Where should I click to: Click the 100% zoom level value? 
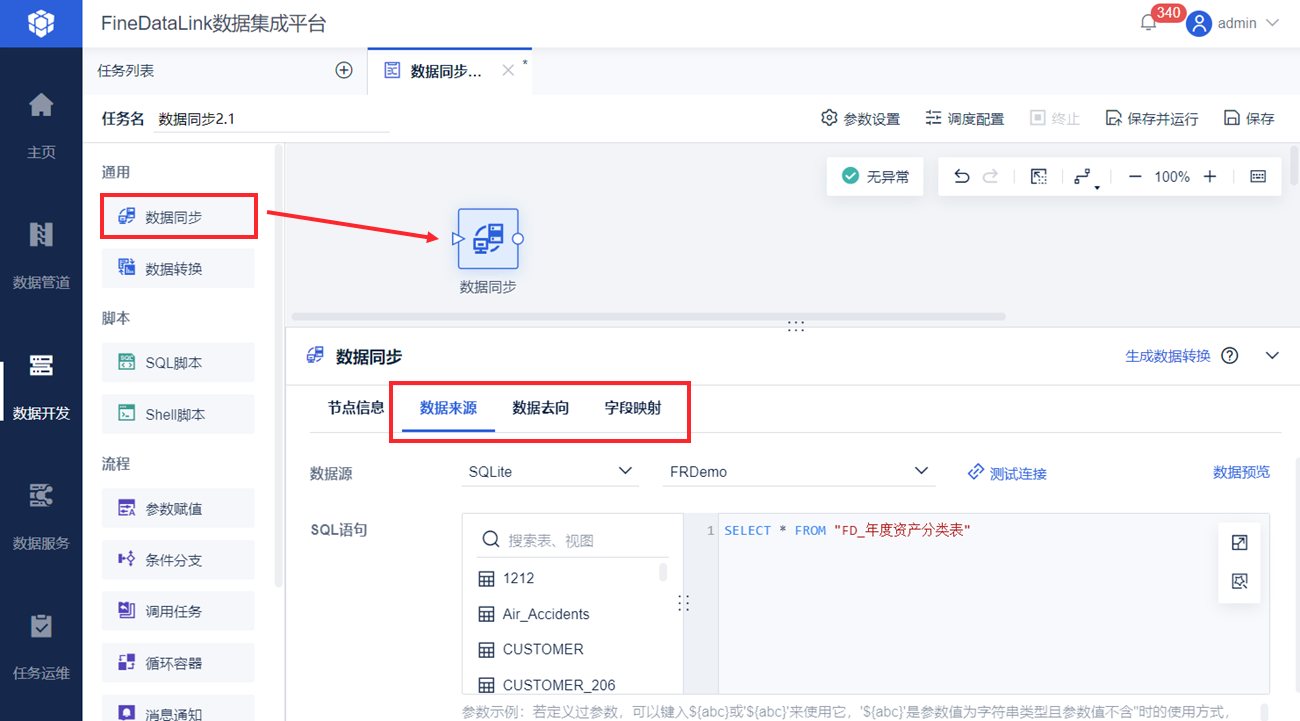click(x=1172, y=177)
